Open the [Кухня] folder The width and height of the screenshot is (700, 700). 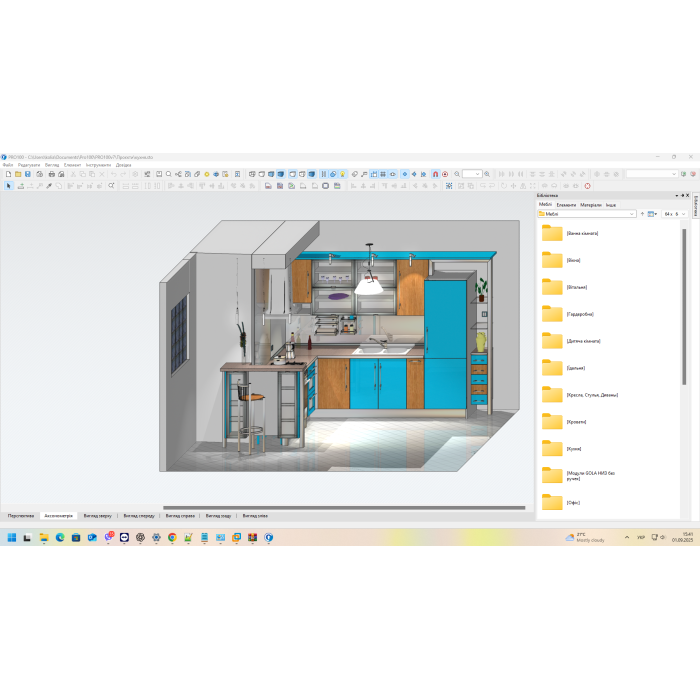[x=553, y=448]
